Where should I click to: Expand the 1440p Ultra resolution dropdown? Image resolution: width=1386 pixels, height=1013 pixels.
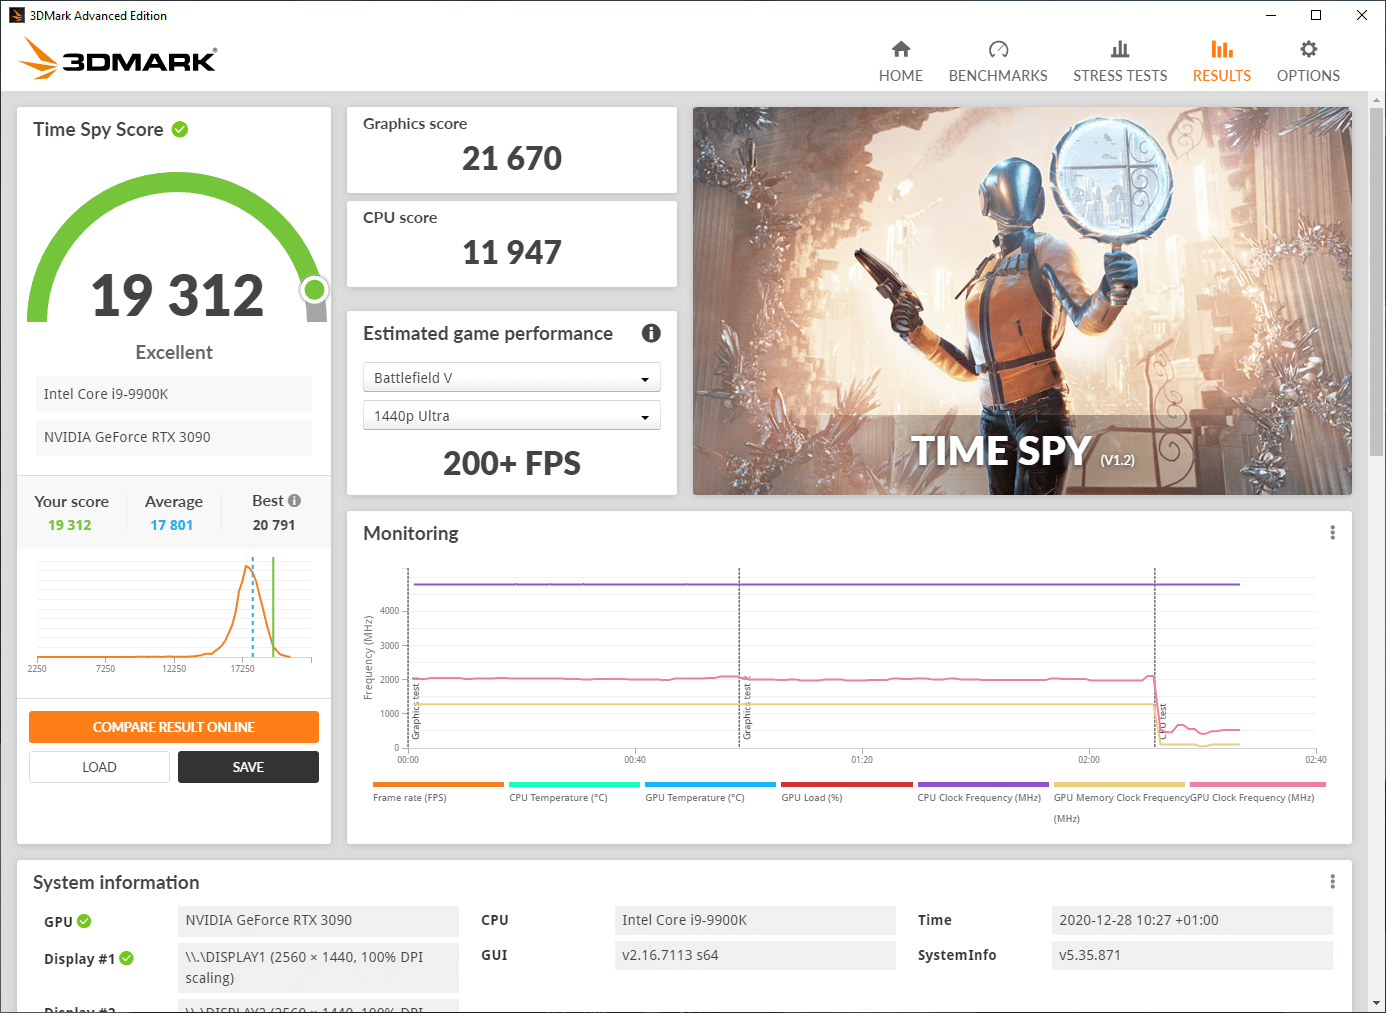click(511, 415)
